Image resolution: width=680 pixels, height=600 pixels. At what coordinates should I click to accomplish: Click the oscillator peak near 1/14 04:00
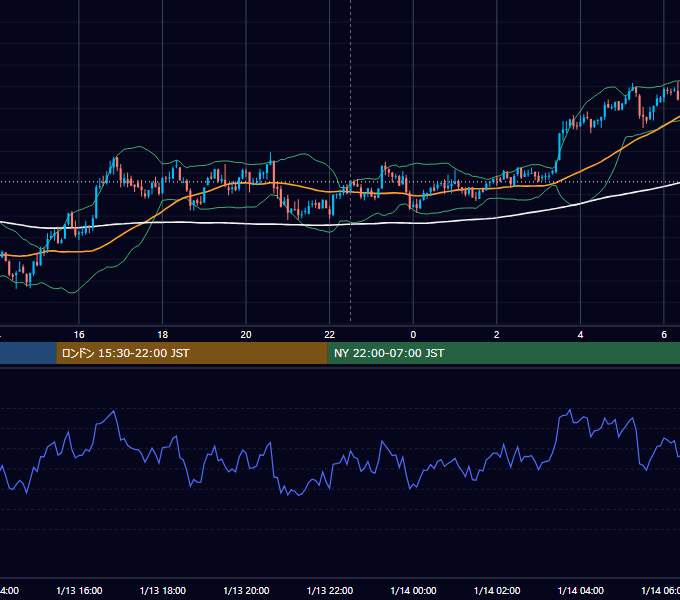pos(570,410)
